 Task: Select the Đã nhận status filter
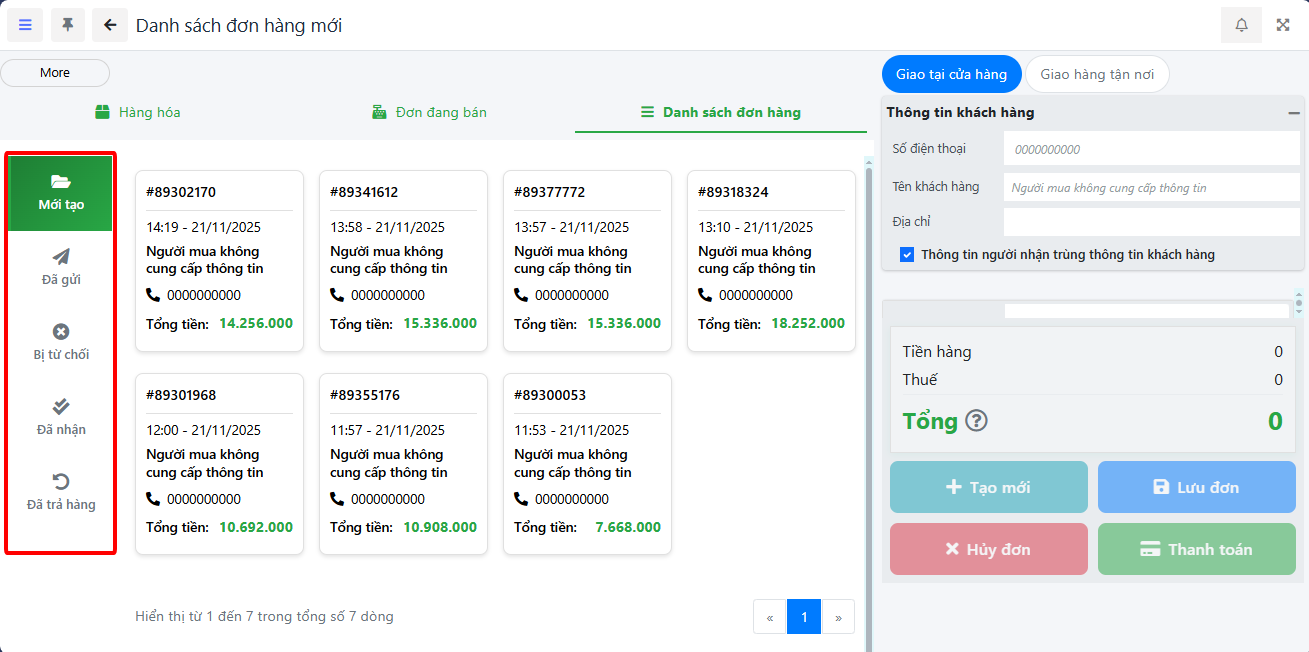(61, 417)
